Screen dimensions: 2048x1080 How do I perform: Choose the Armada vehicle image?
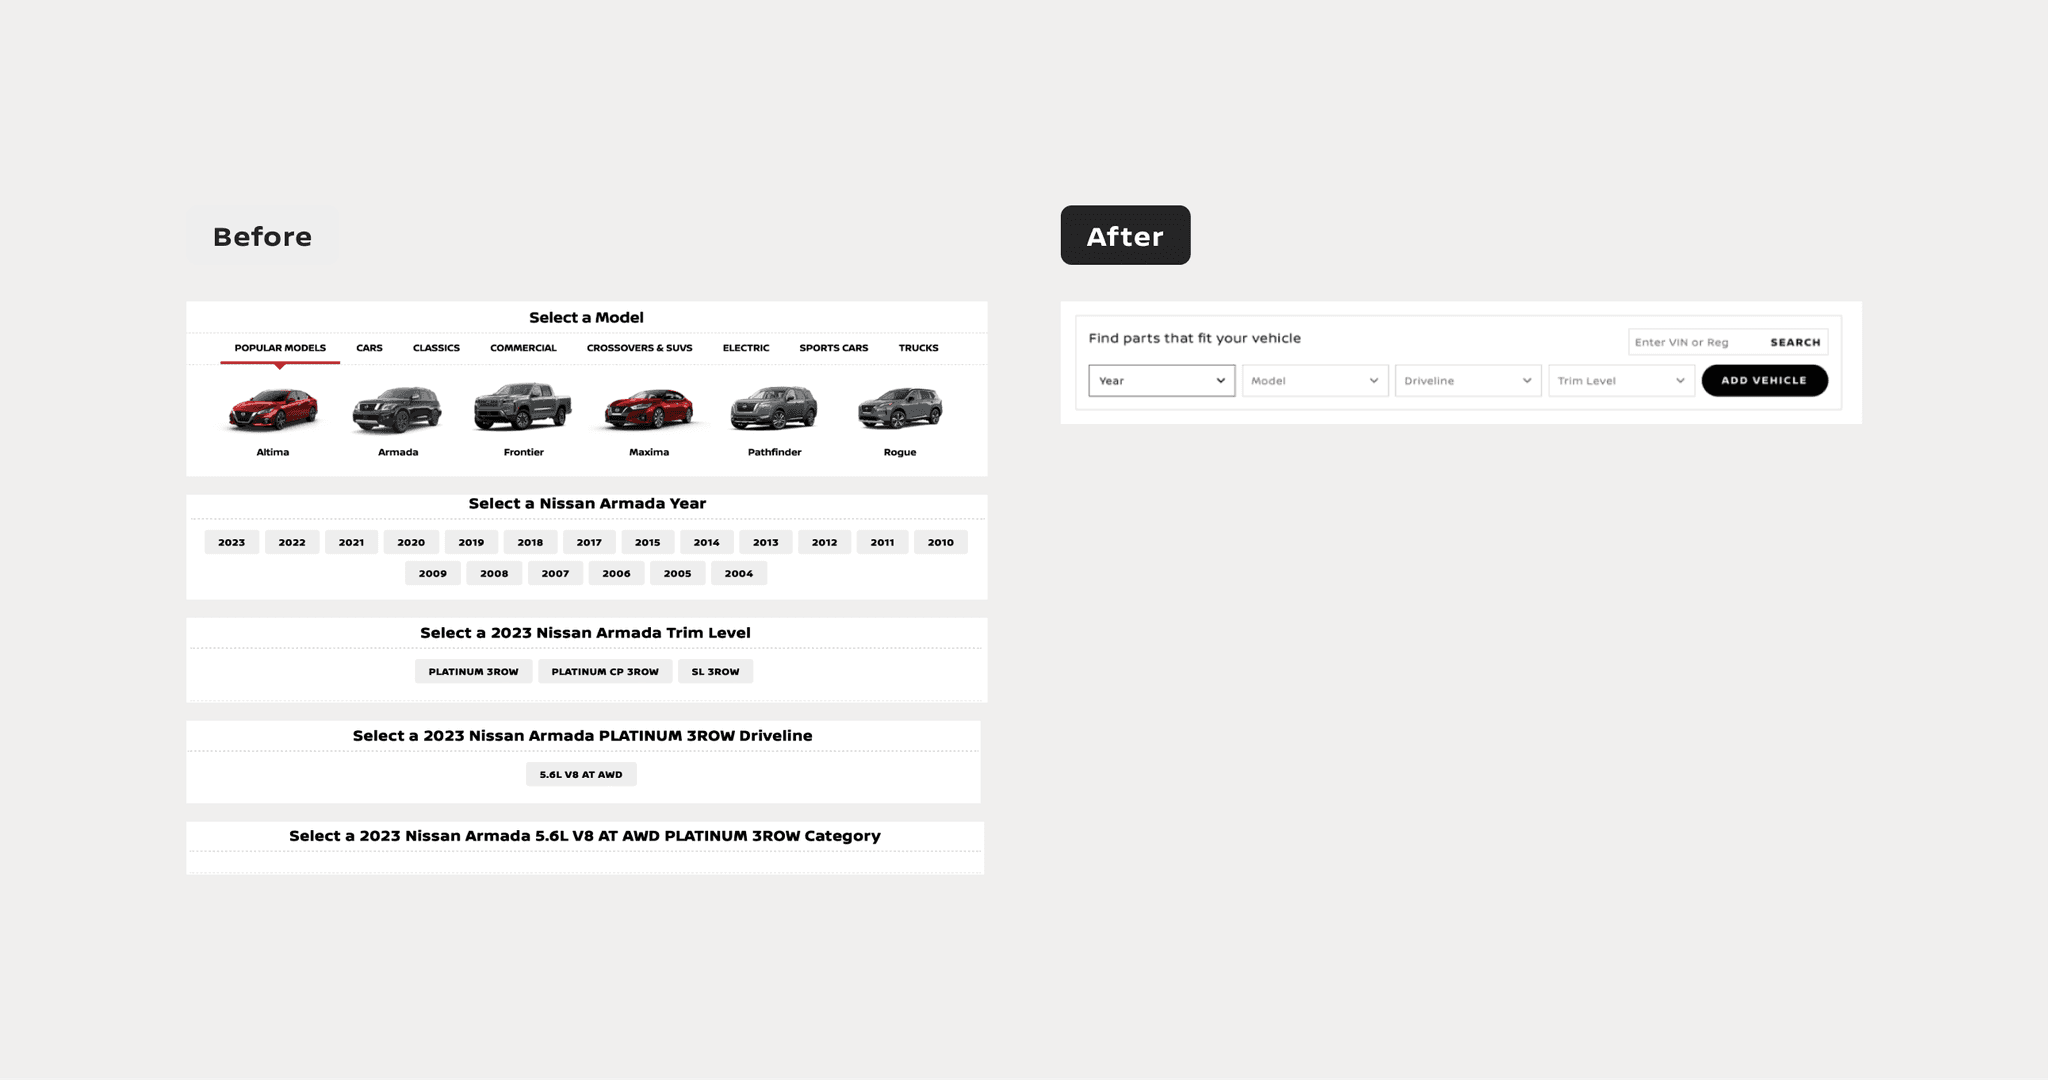point(397,409)
